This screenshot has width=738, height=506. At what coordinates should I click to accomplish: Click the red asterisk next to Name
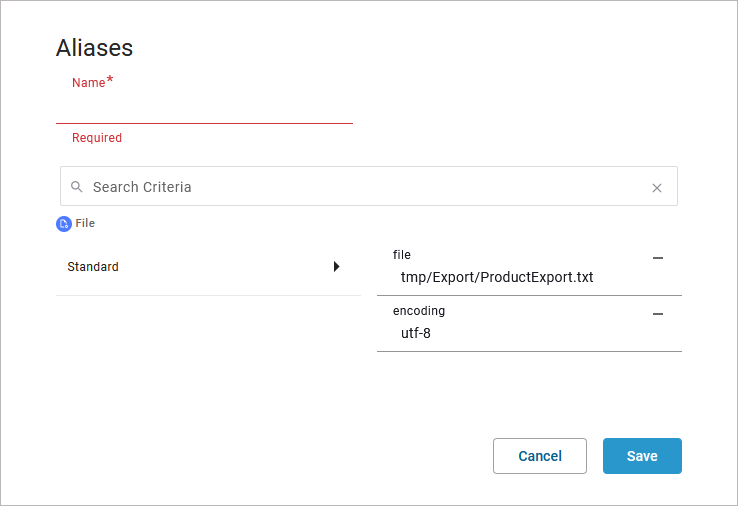point(110,81)
